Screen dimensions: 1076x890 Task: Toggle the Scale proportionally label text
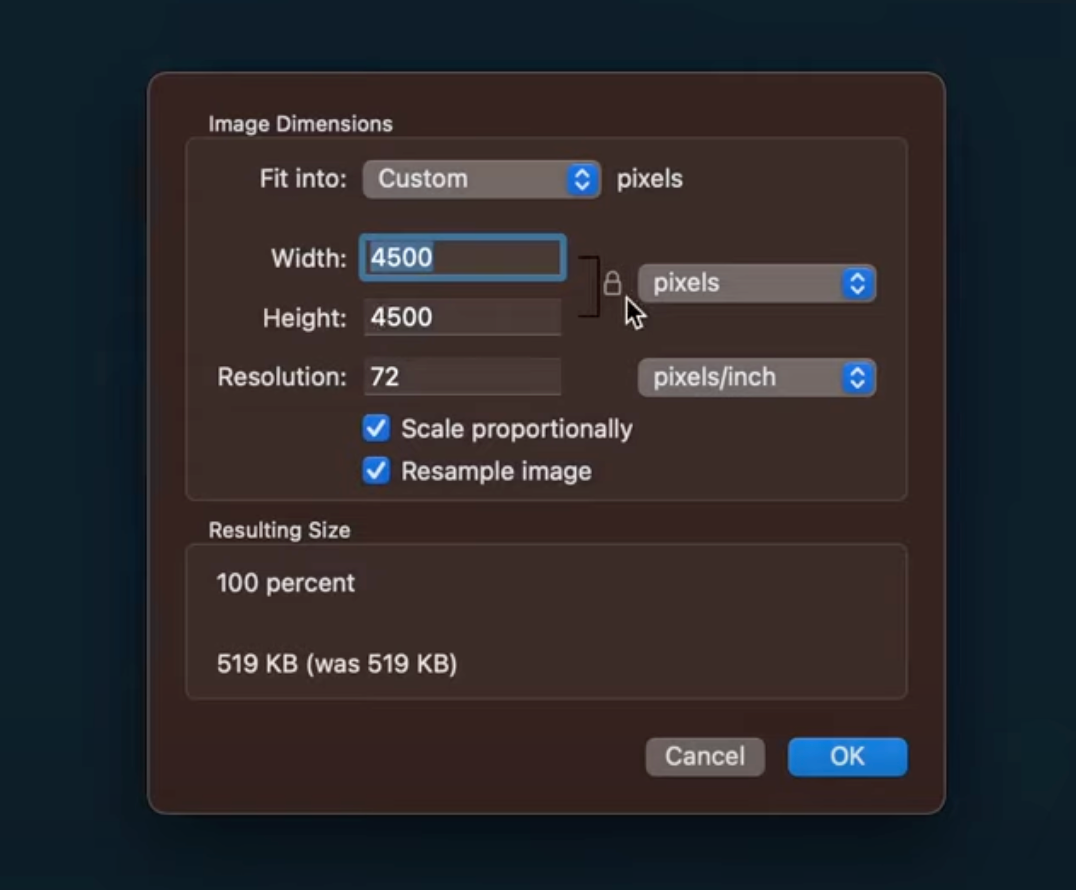point(516,428)
